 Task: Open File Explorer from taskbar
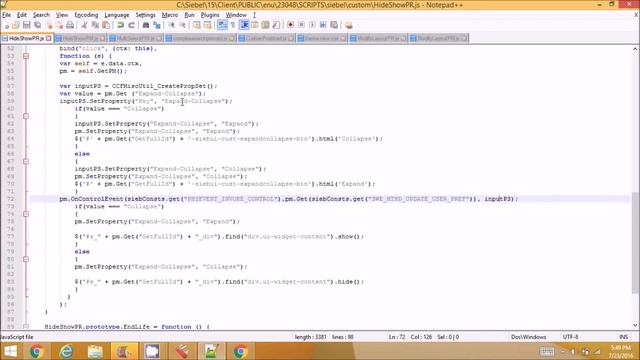pos(95,351)
